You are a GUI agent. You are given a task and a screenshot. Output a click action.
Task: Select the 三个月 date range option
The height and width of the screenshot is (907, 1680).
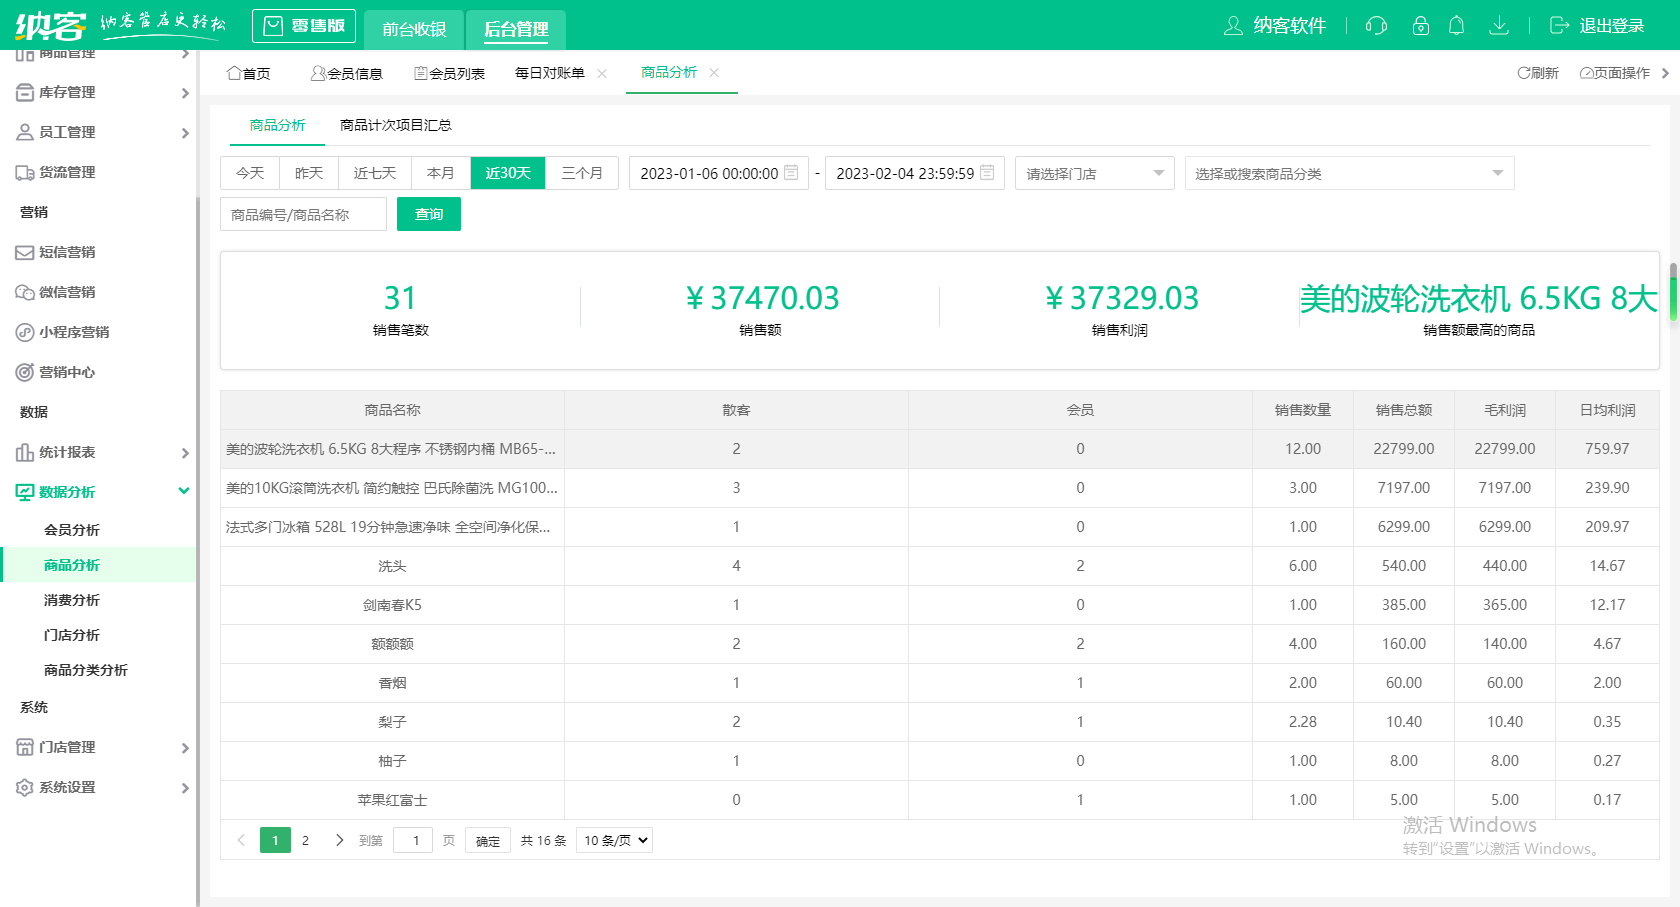582,173
